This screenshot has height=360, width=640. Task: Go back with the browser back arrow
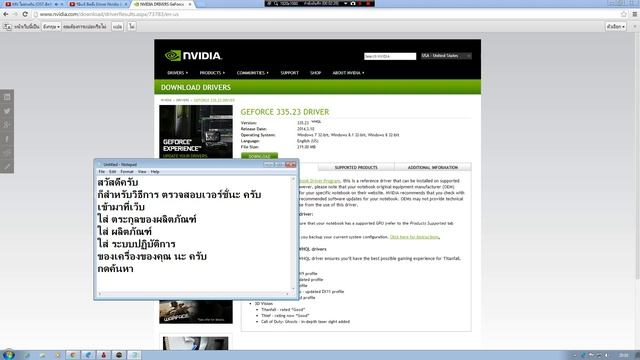tap(6, 14)
